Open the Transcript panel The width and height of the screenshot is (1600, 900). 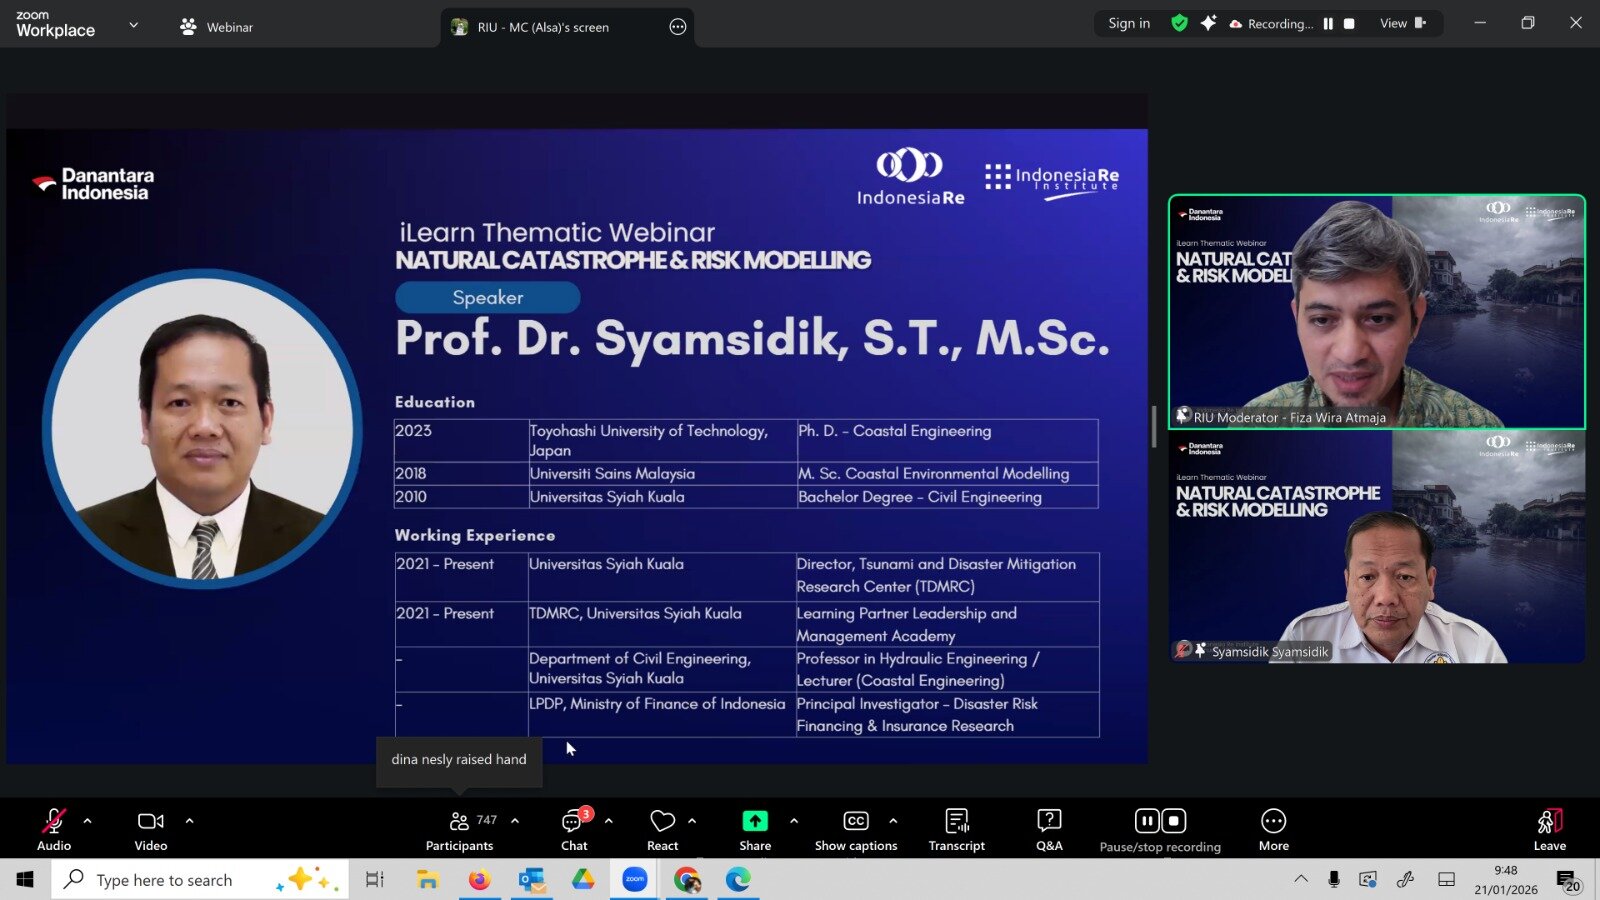956,829
